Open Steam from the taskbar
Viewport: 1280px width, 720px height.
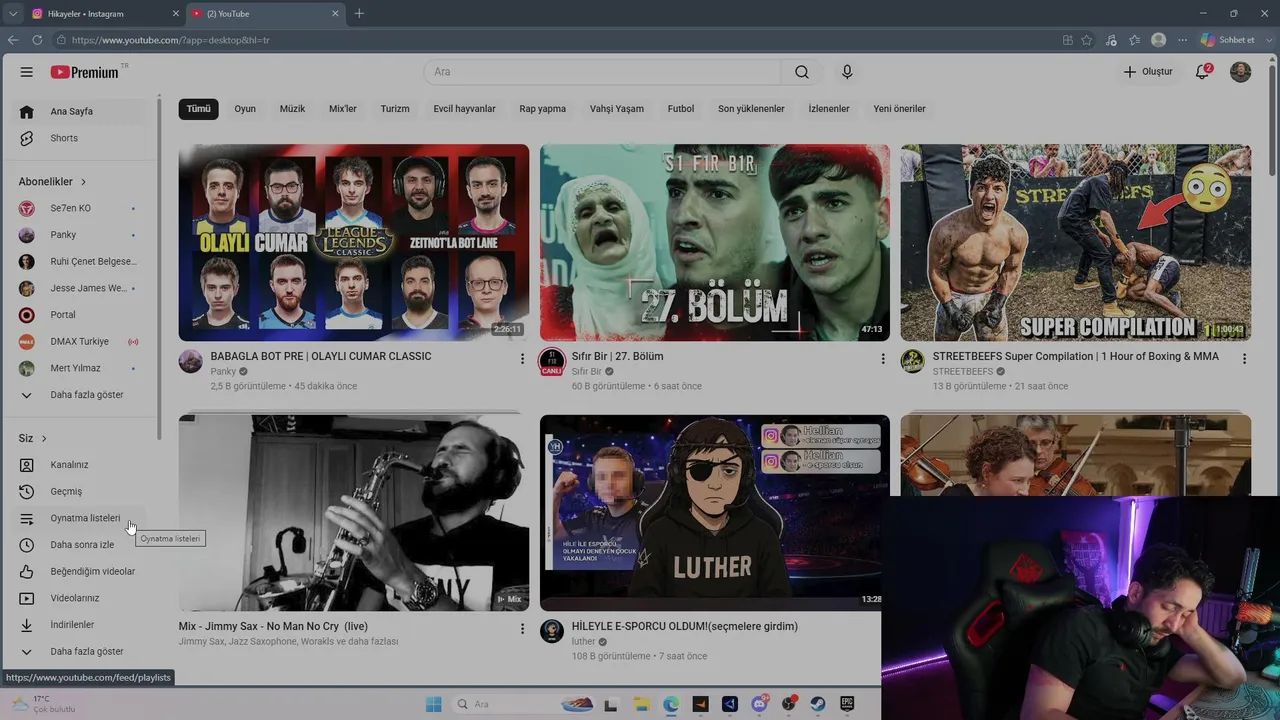click(x=818, y=704)
